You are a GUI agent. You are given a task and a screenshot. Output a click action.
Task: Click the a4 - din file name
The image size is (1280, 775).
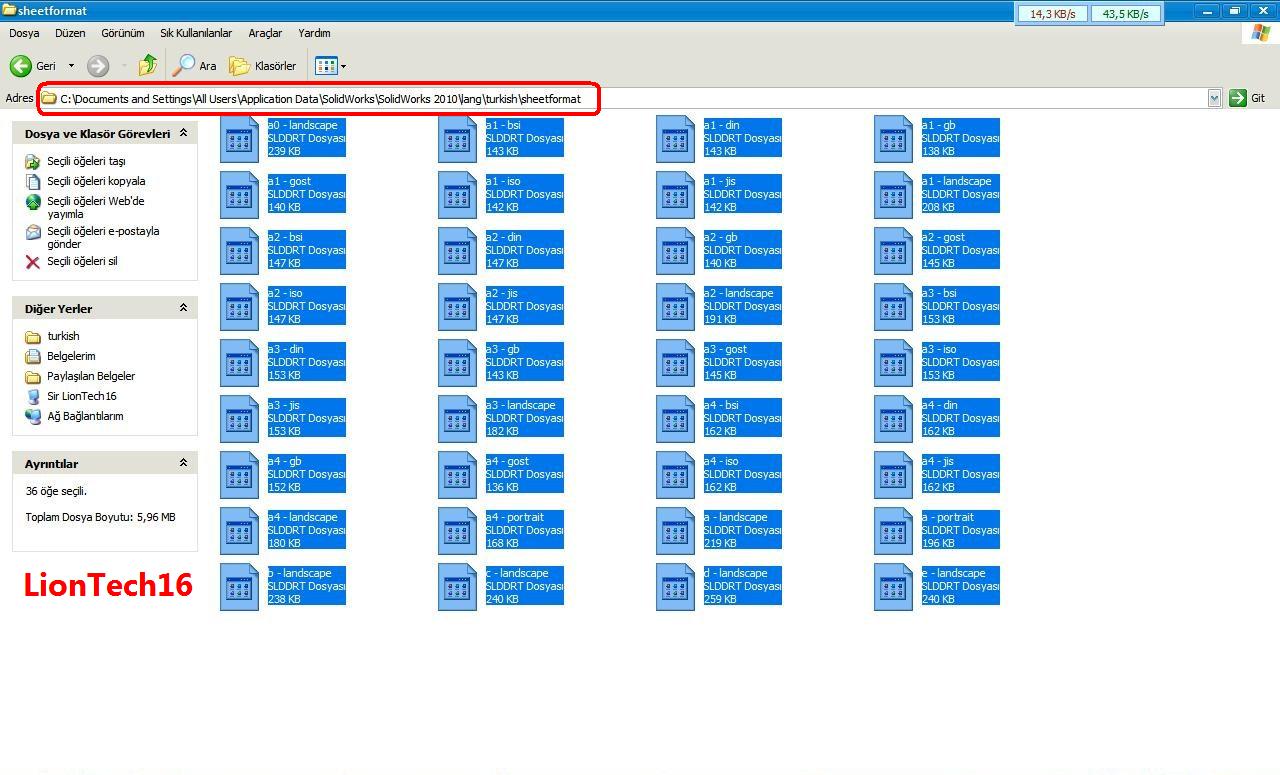[939, 405]
